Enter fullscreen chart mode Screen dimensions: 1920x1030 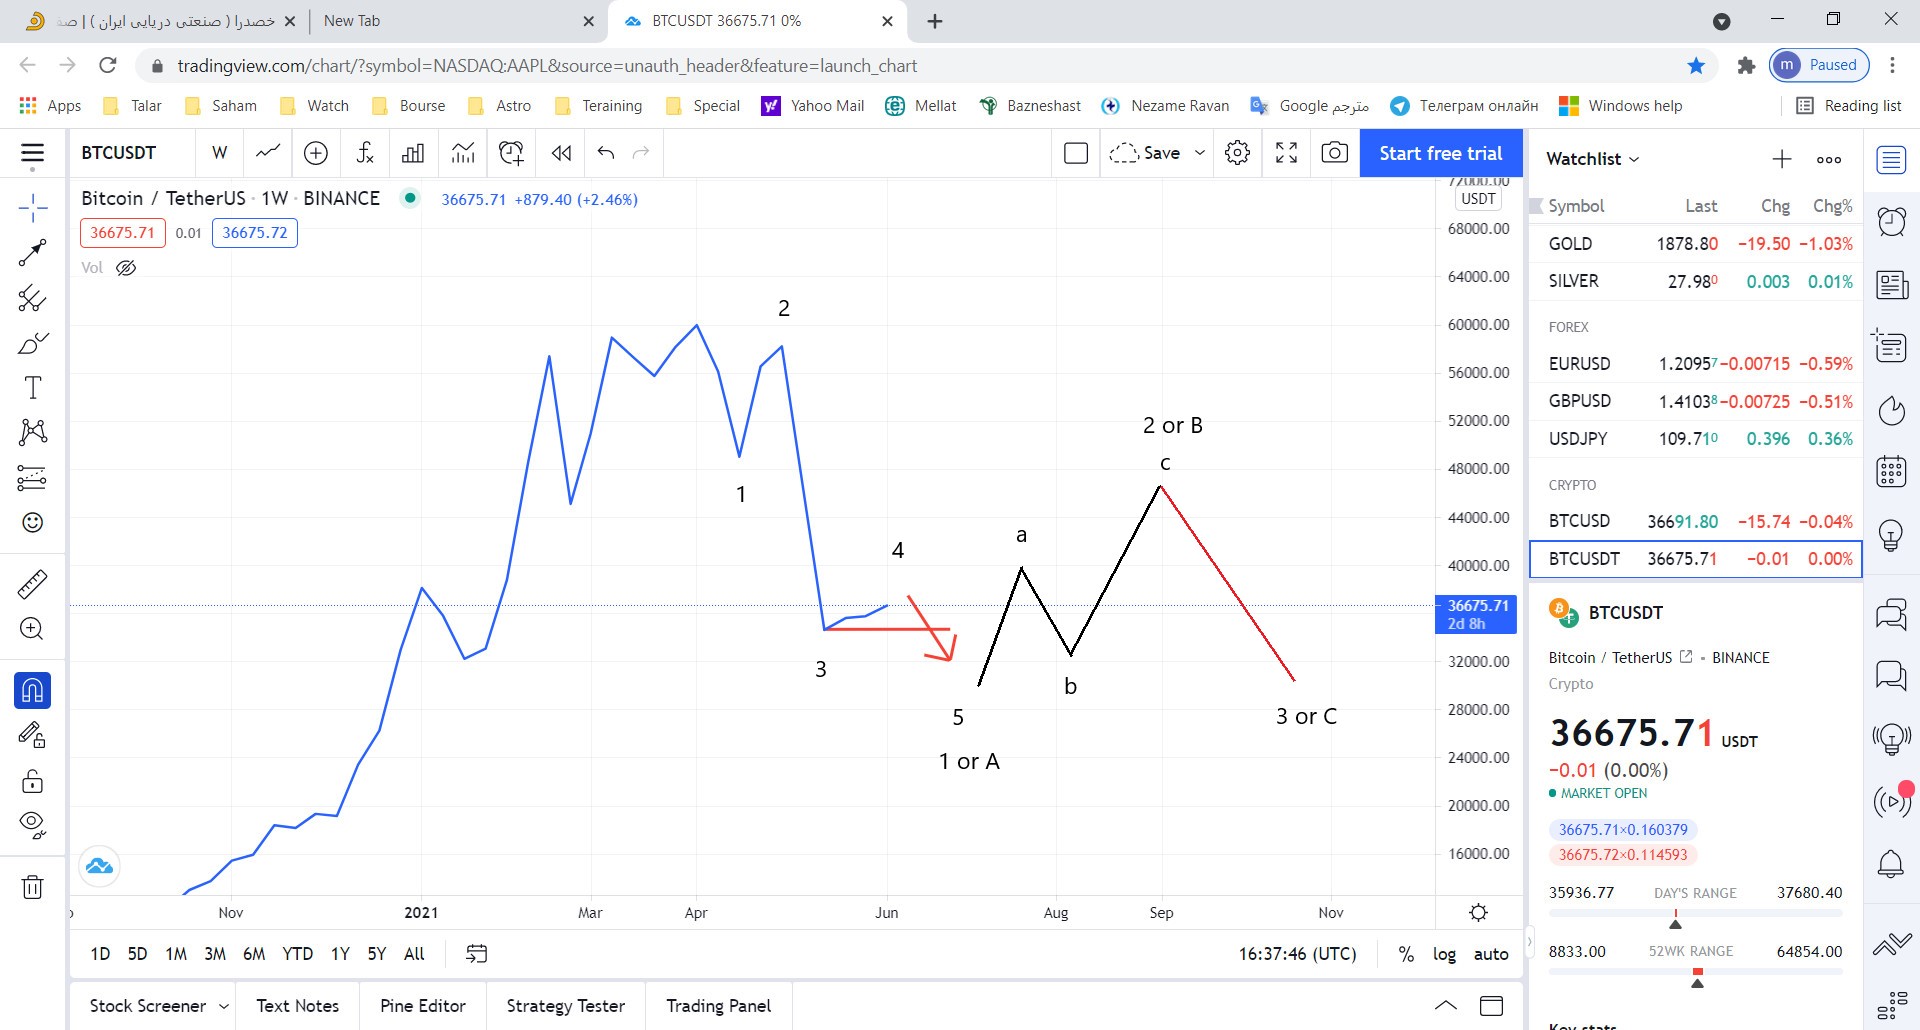1286,153
